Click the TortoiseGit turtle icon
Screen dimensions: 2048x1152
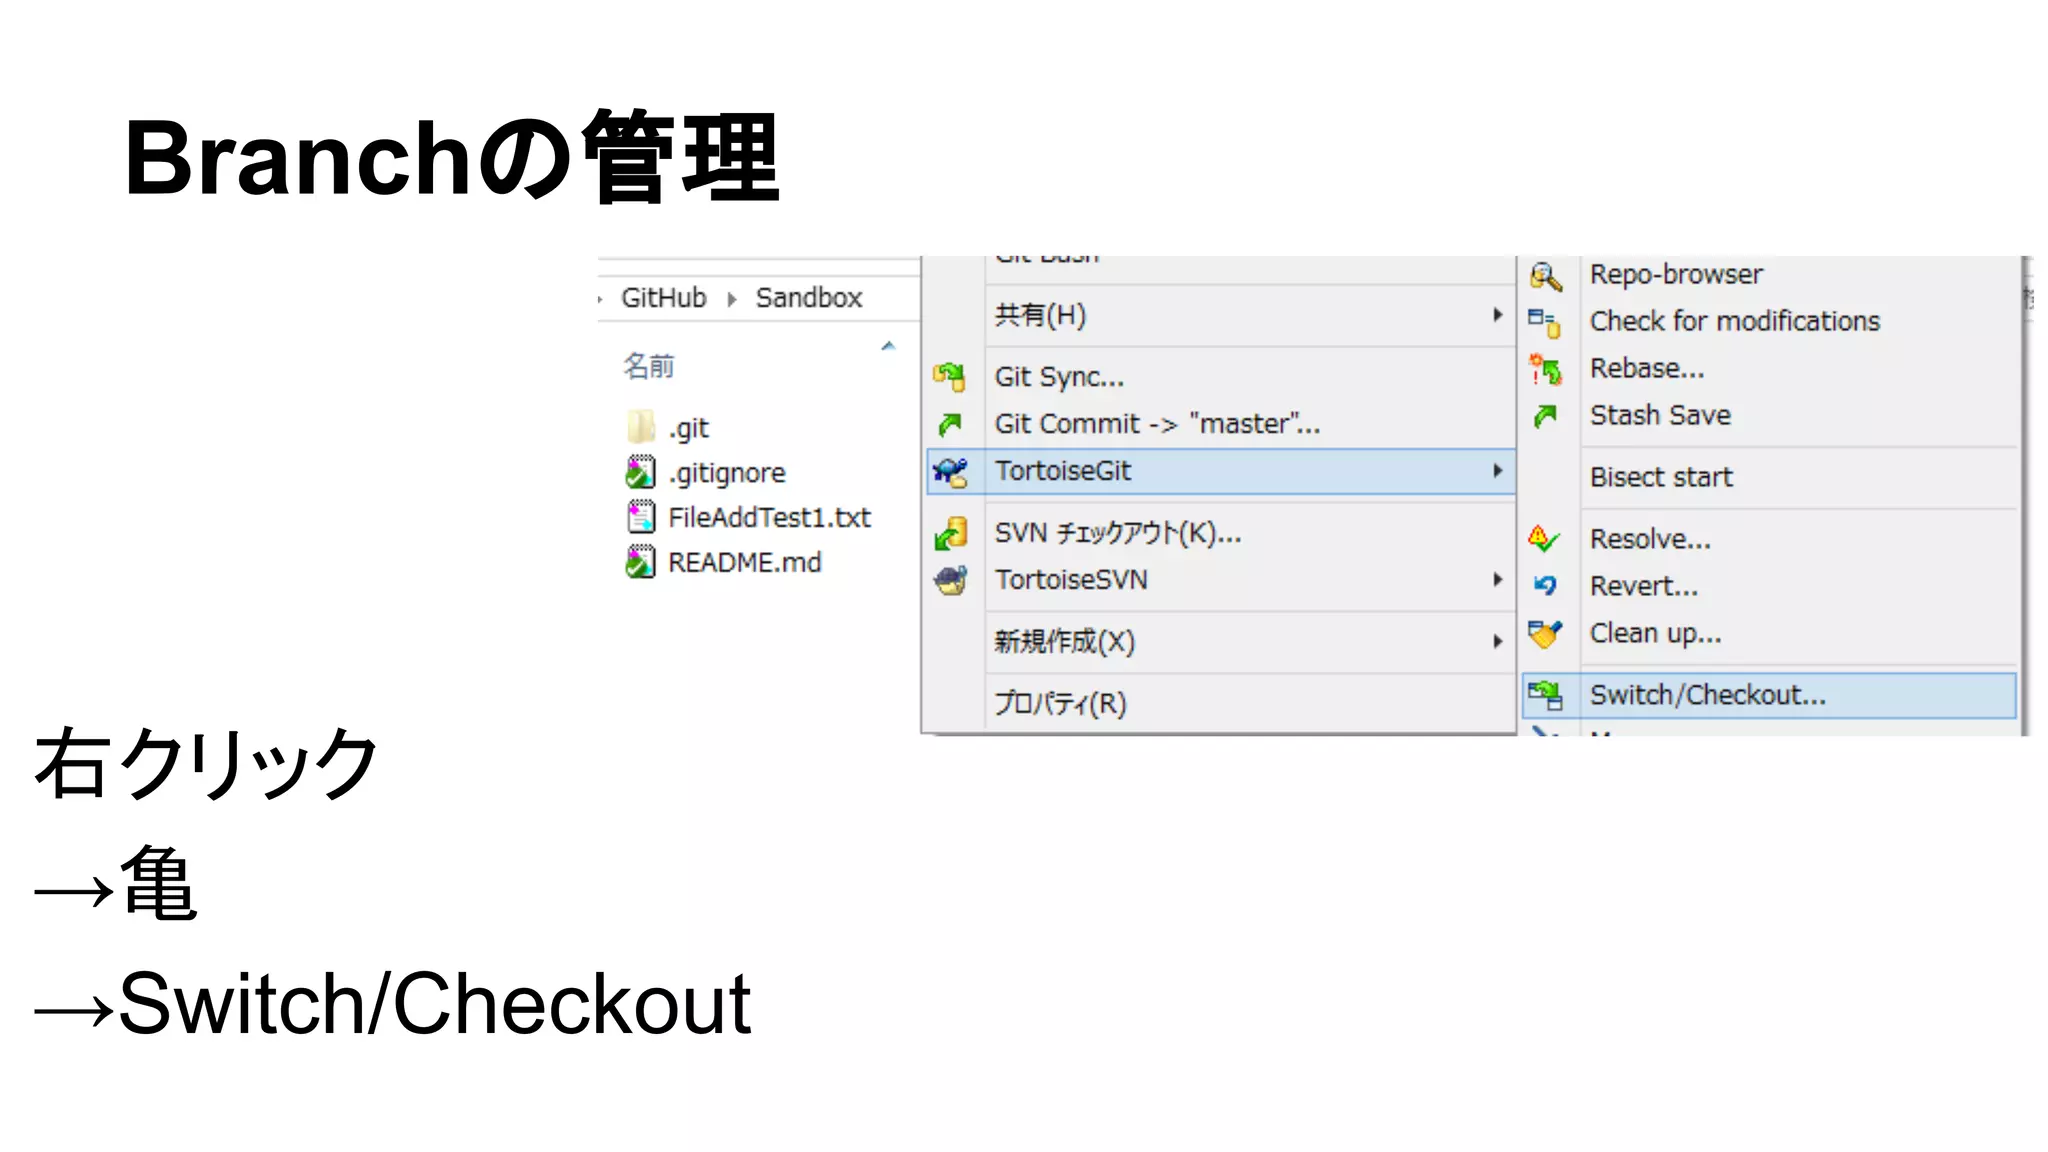click(950, 472)
